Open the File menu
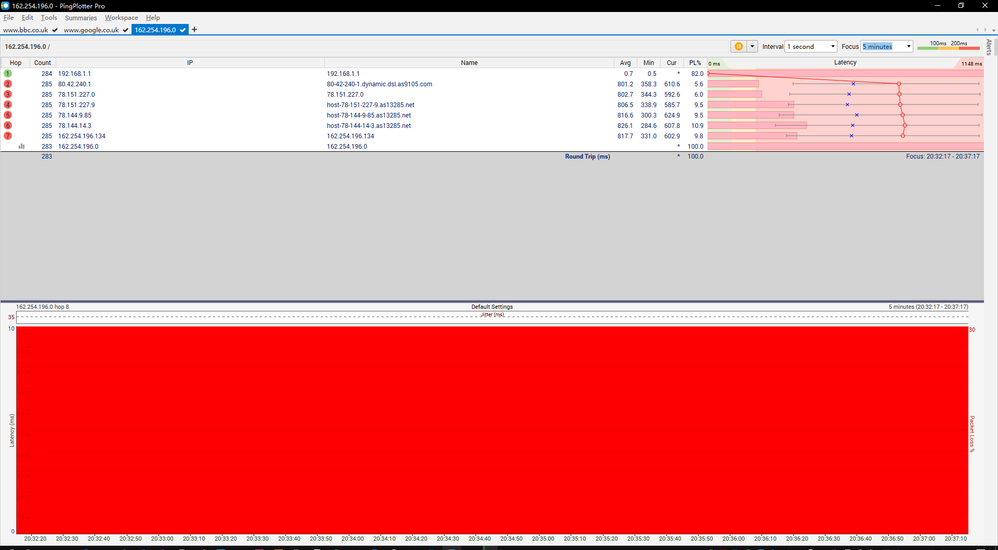Image resolution: width=998 pixels, height=550 pixels. (x=8, y=18)
